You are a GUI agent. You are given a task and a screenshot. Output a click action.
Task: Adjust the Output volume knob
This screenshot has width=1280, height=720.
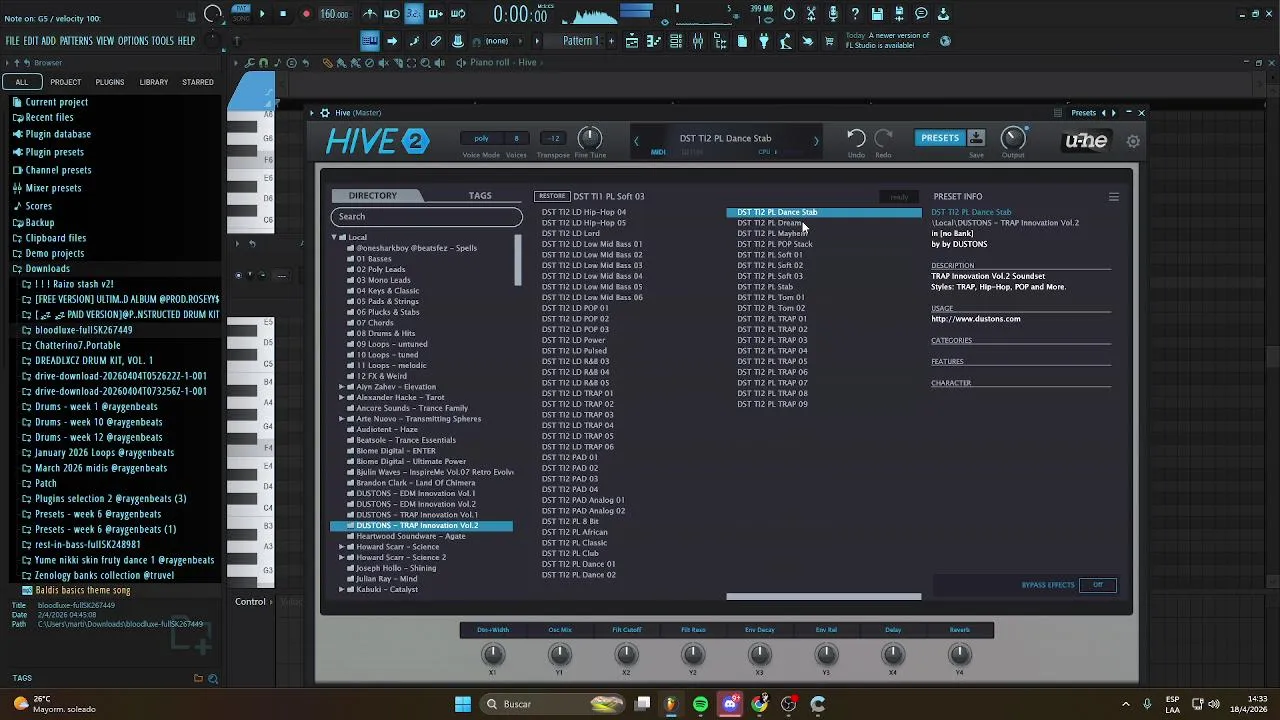(1013, 137)
